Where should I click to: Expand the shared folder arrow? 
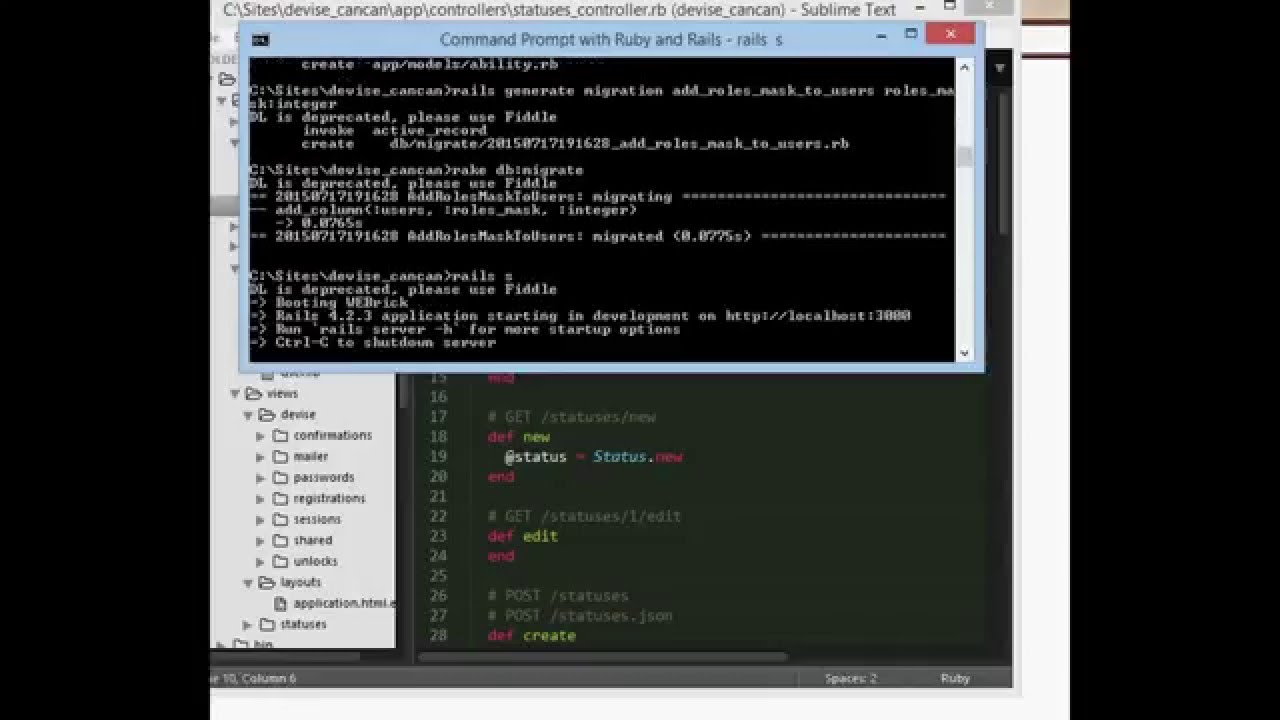pyautogui.click(x=261, y=541)
